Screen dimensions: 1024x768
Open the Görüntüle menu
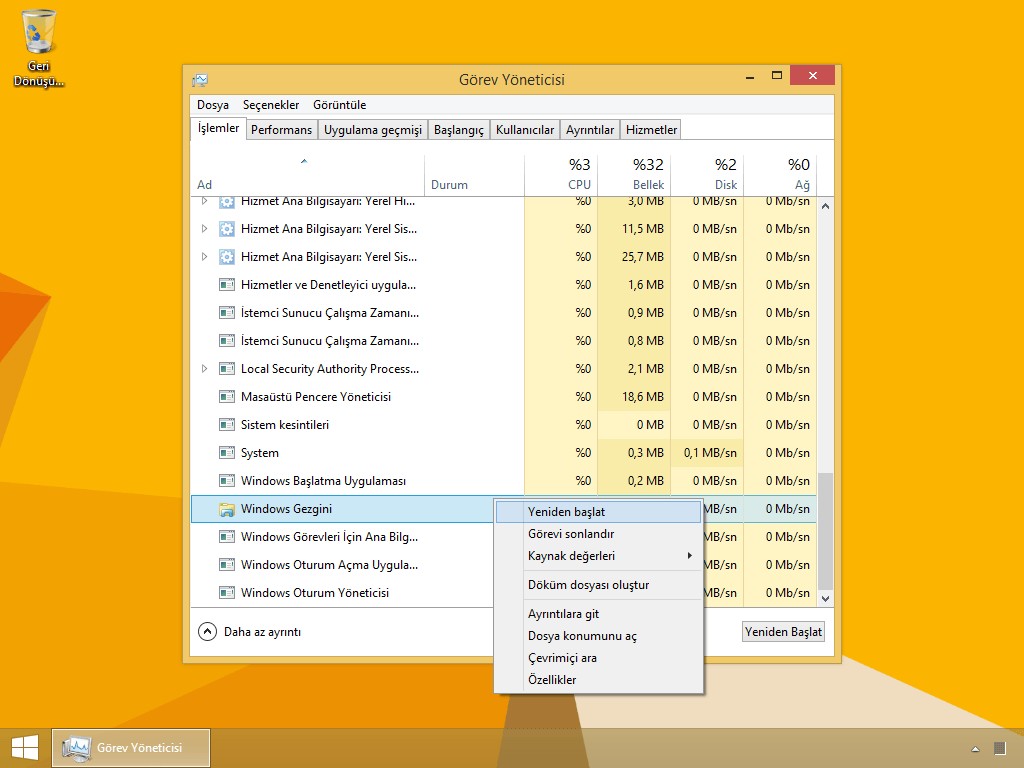point(340,105)
